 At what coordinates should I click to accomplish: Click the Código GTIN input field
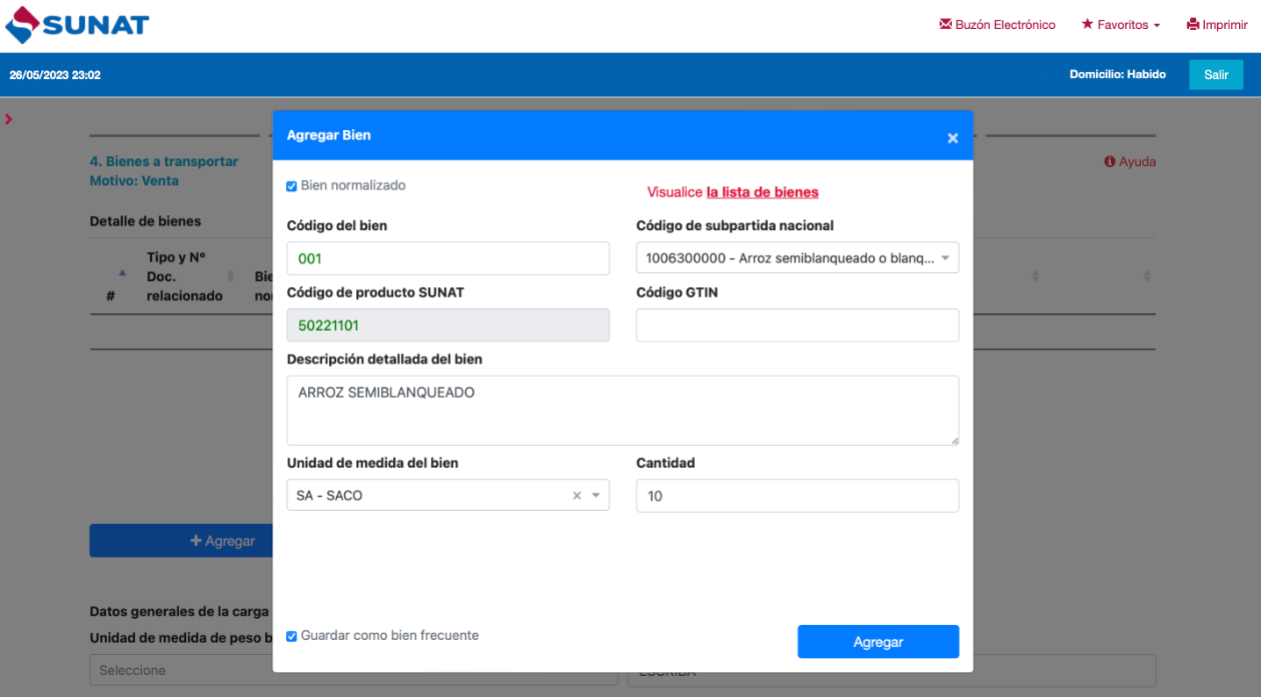click(797, 325)
